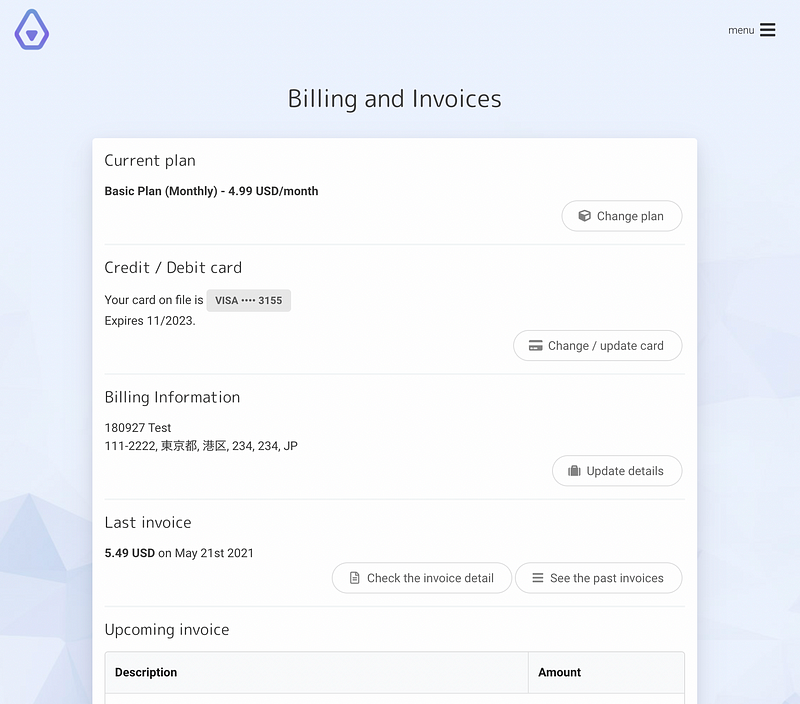Open the hamburger menu icon

[767, 30]
